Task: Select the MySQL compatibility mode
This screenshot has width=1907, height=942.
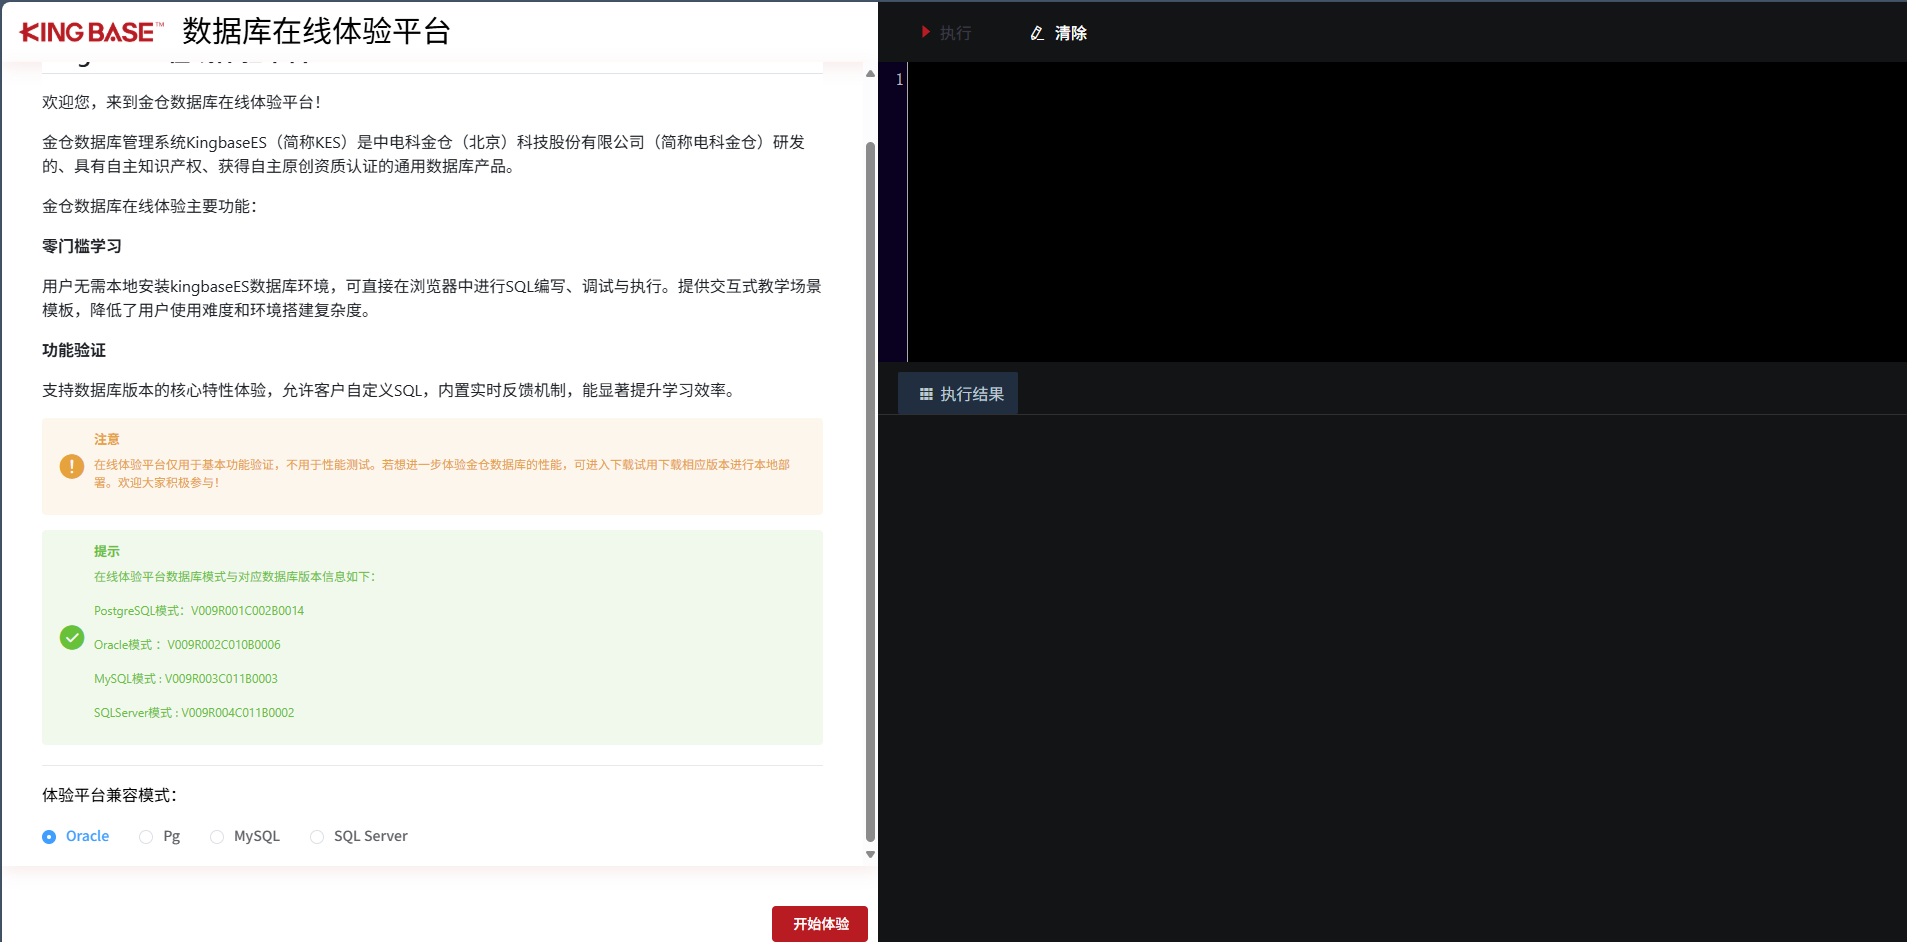Action: click(217, 836)
